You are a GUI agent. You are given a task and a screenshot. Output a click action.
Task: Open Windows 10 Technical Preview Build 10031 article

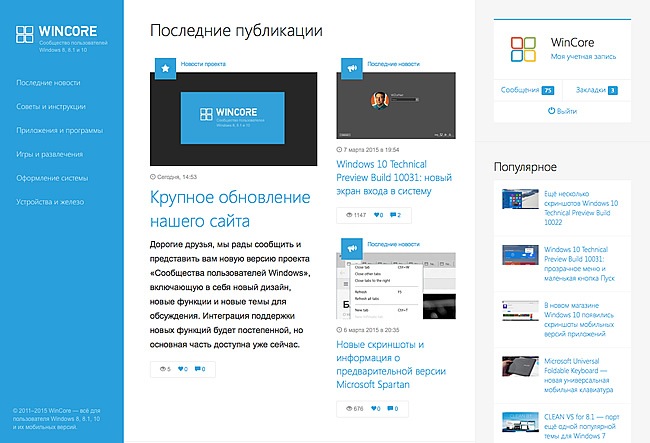pos(394,177)
